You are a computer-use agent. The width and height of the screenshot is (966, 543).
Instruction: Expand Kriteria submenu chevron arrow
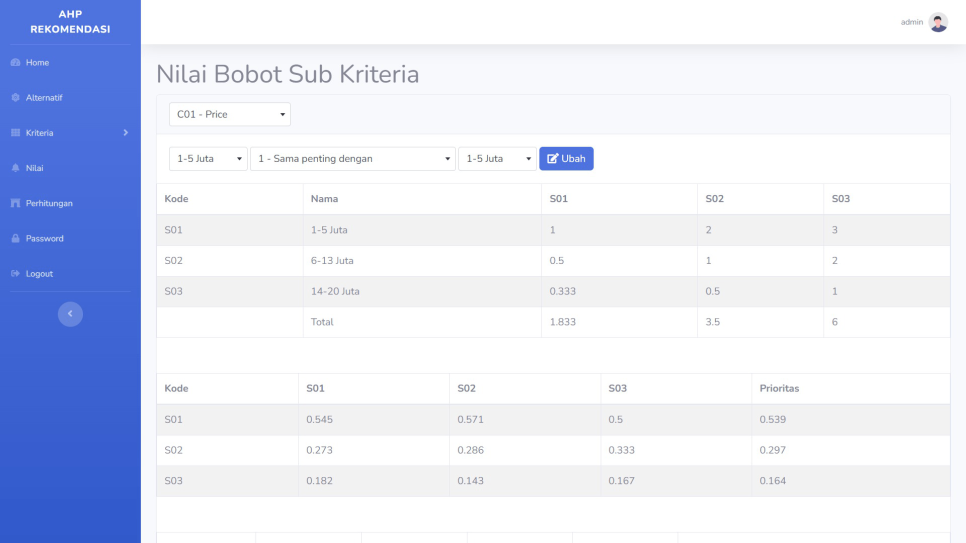click(x=126, y=133)
